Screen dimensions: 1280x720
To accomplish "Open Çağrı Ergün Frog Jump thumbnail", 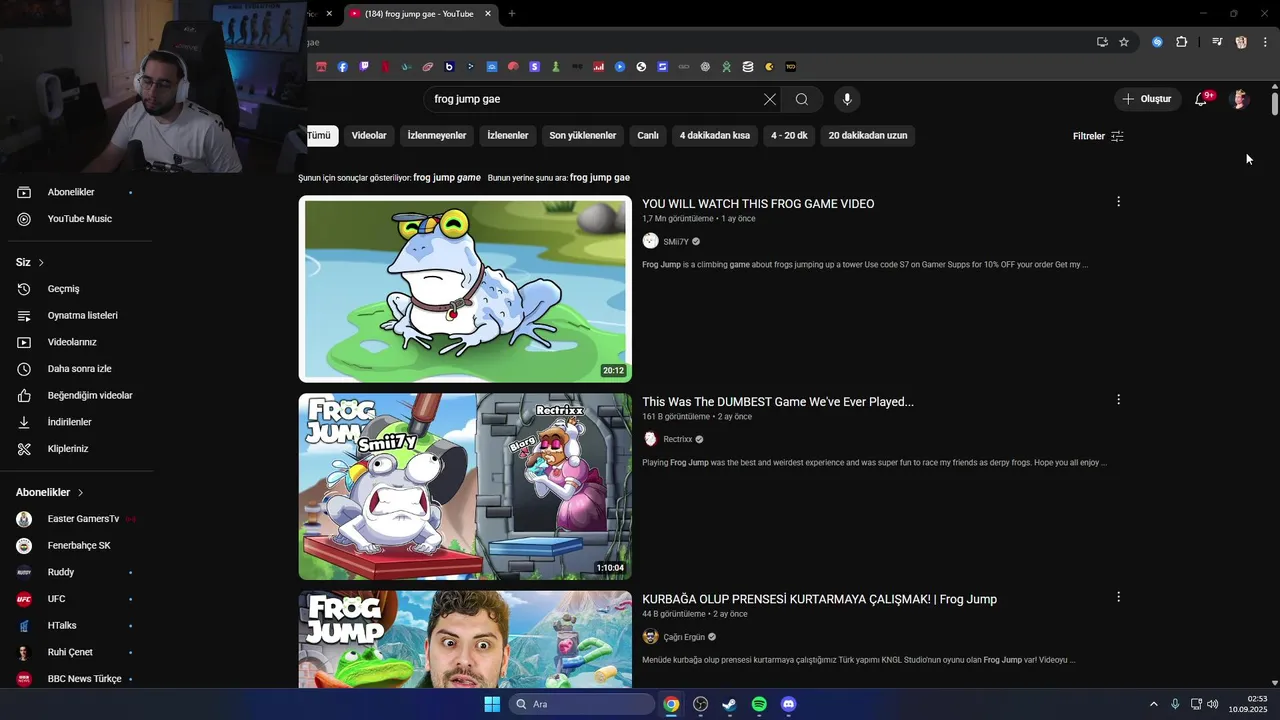I will [x=465, y=639].
